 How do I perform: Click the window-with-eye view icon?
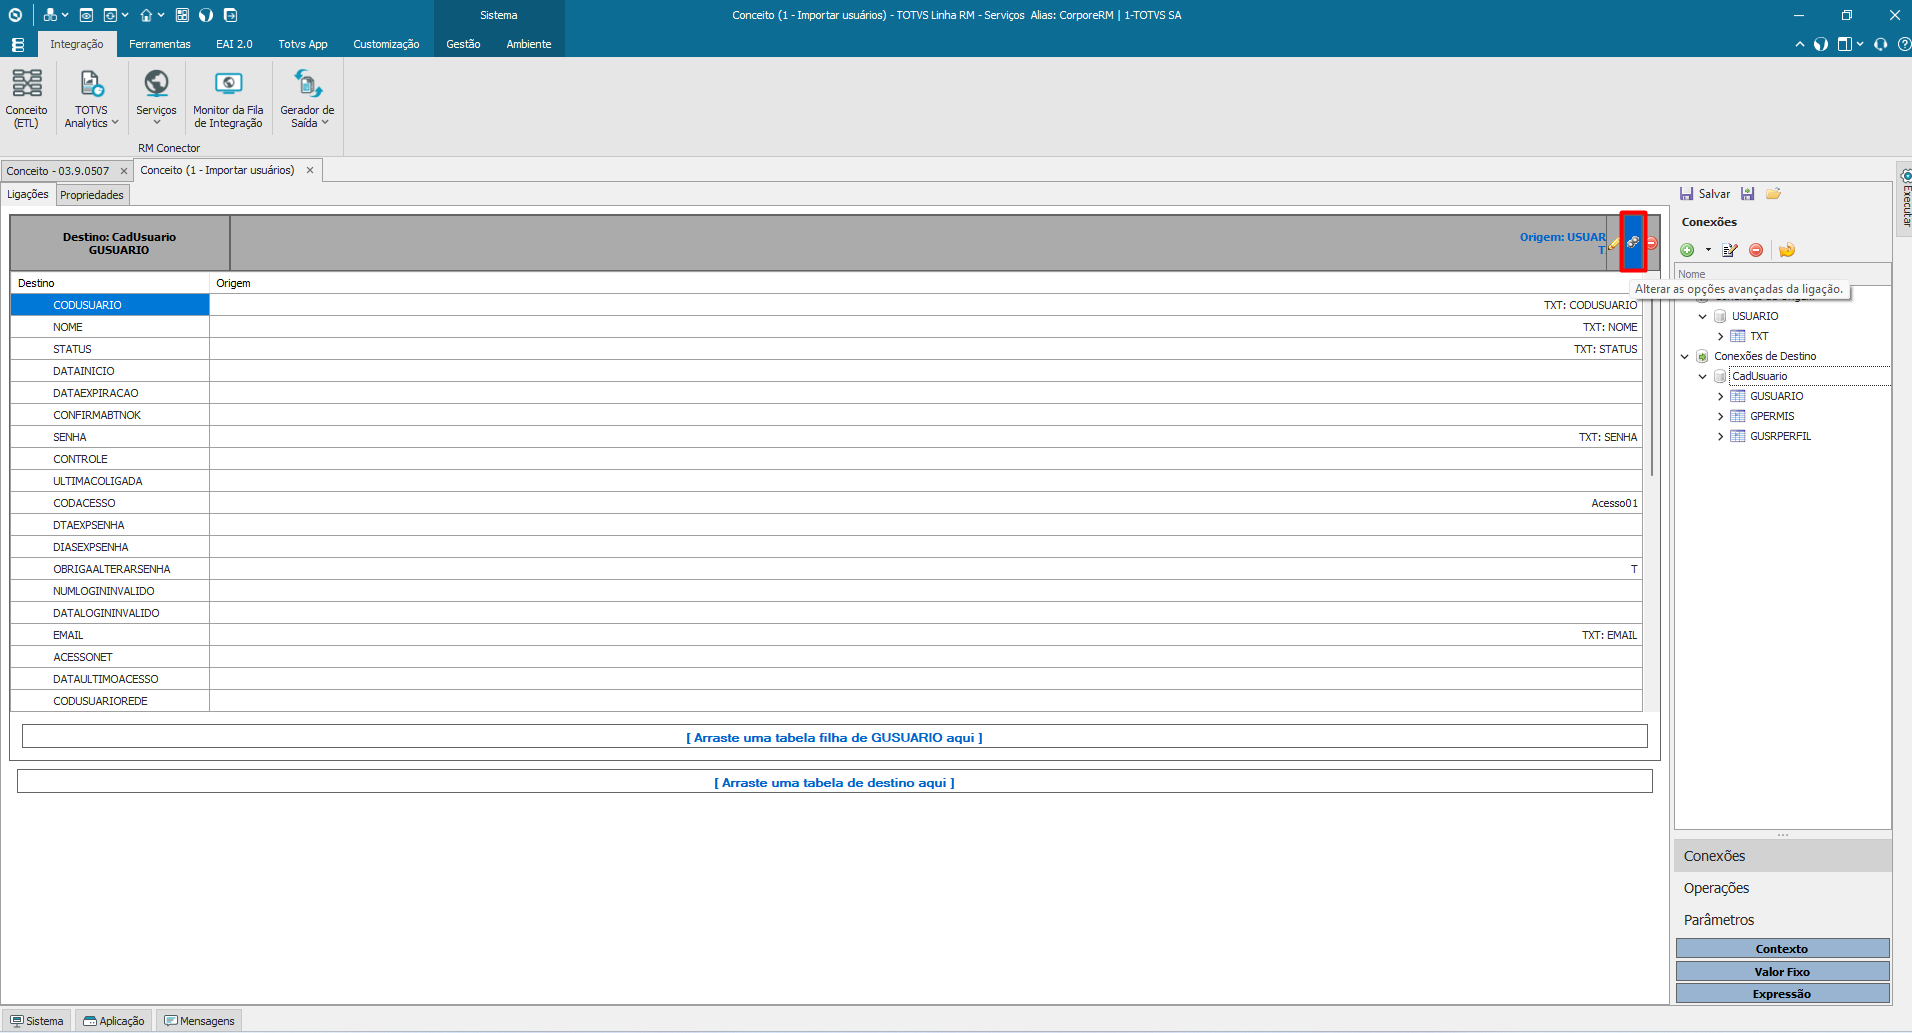86,15
